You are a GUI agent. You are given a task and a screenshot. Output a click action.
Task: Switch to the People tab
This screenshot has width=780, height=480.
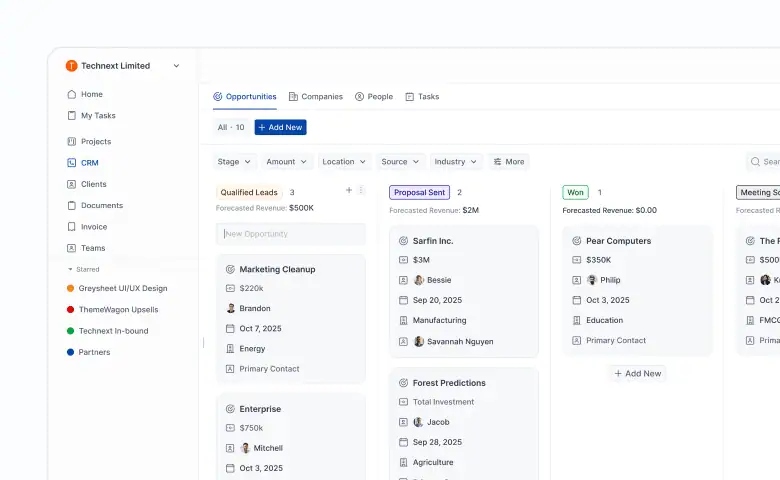(374, 97)
